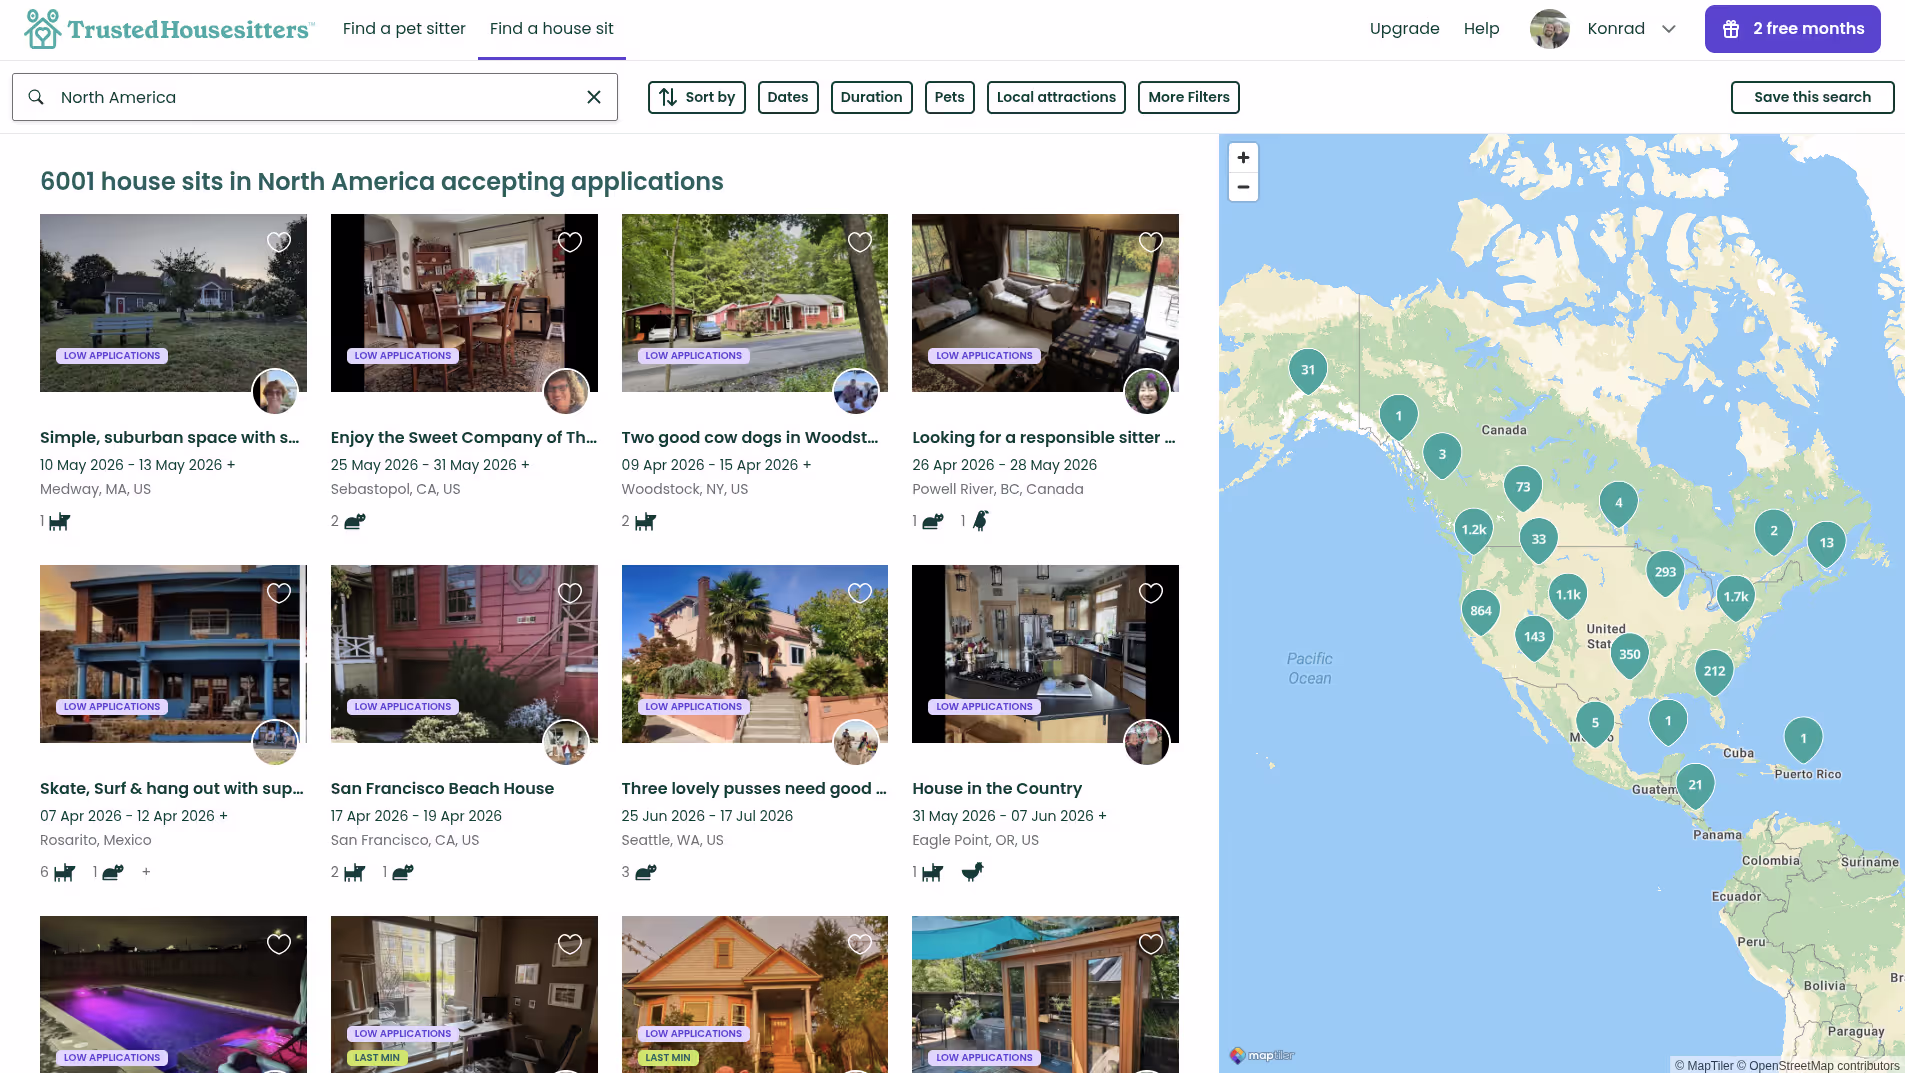Favorite the purple pool listing heart

pyautogui.click(x=279, y=944)
